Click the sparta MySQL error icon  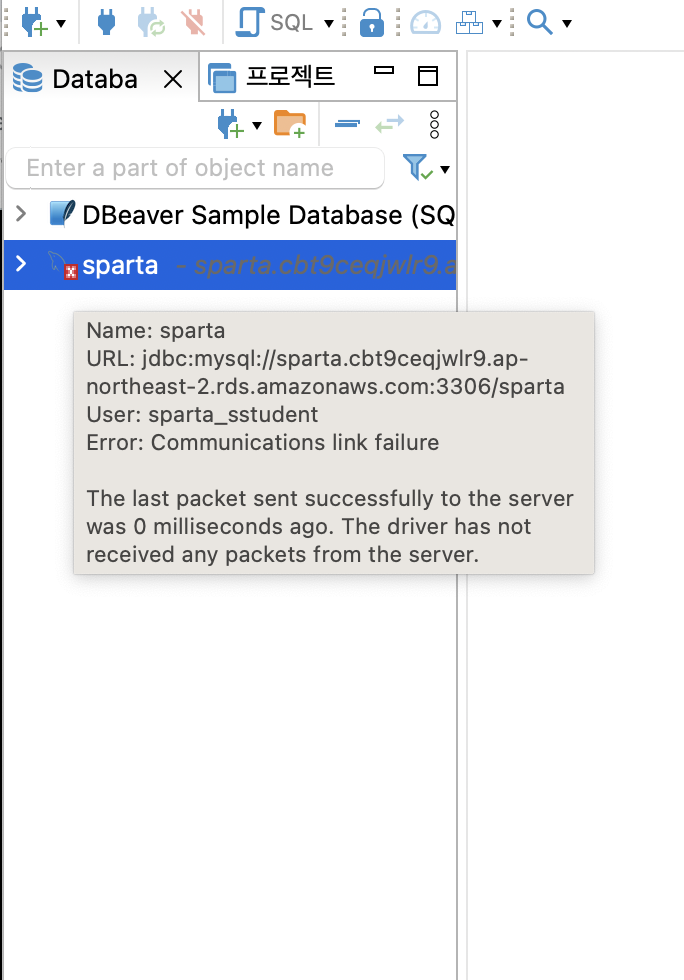(x=63, y=265)
